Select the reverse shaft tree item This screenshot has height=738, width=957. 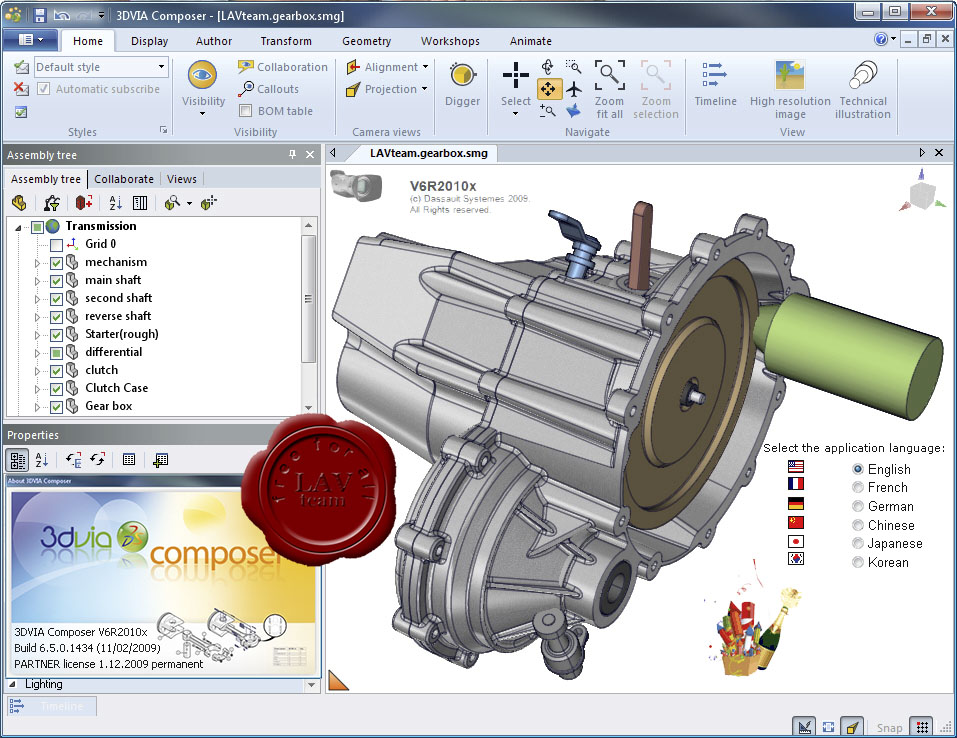click(x=118, y=316)
